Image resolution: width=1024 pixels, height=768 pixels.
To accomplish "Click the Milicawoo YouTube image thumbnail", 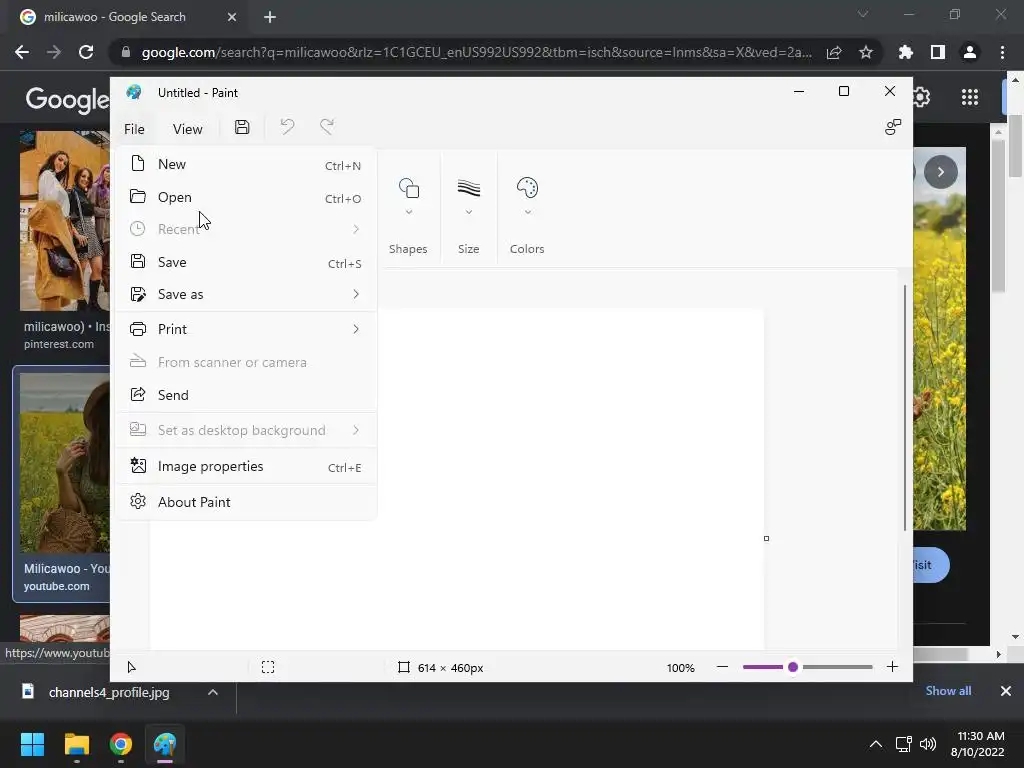I will click(65, 462).
